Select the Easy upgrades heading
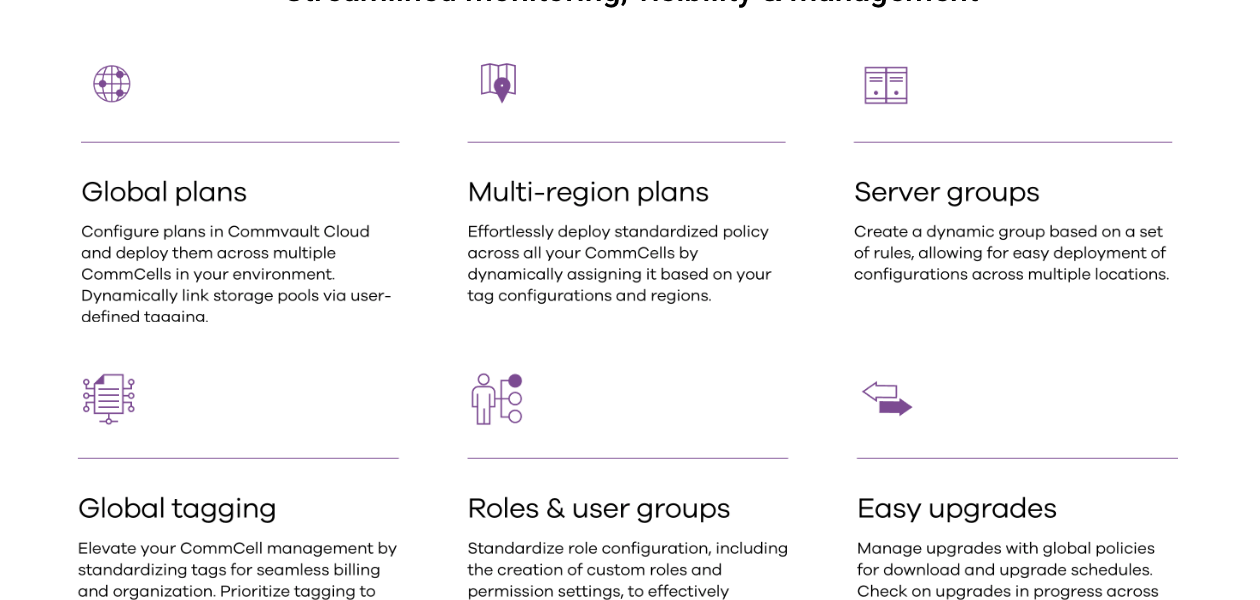This screenshot has height=600, width=1260. pyautogui.click(x=956, y=508)
